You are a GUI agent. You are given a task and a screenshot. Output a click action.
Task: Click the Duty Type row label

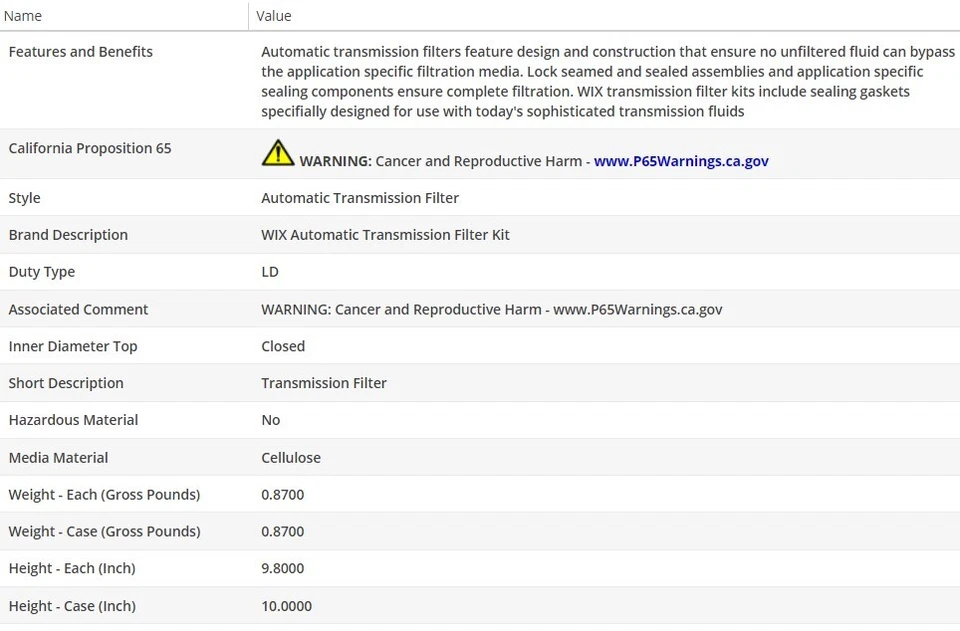pos(42,272)
